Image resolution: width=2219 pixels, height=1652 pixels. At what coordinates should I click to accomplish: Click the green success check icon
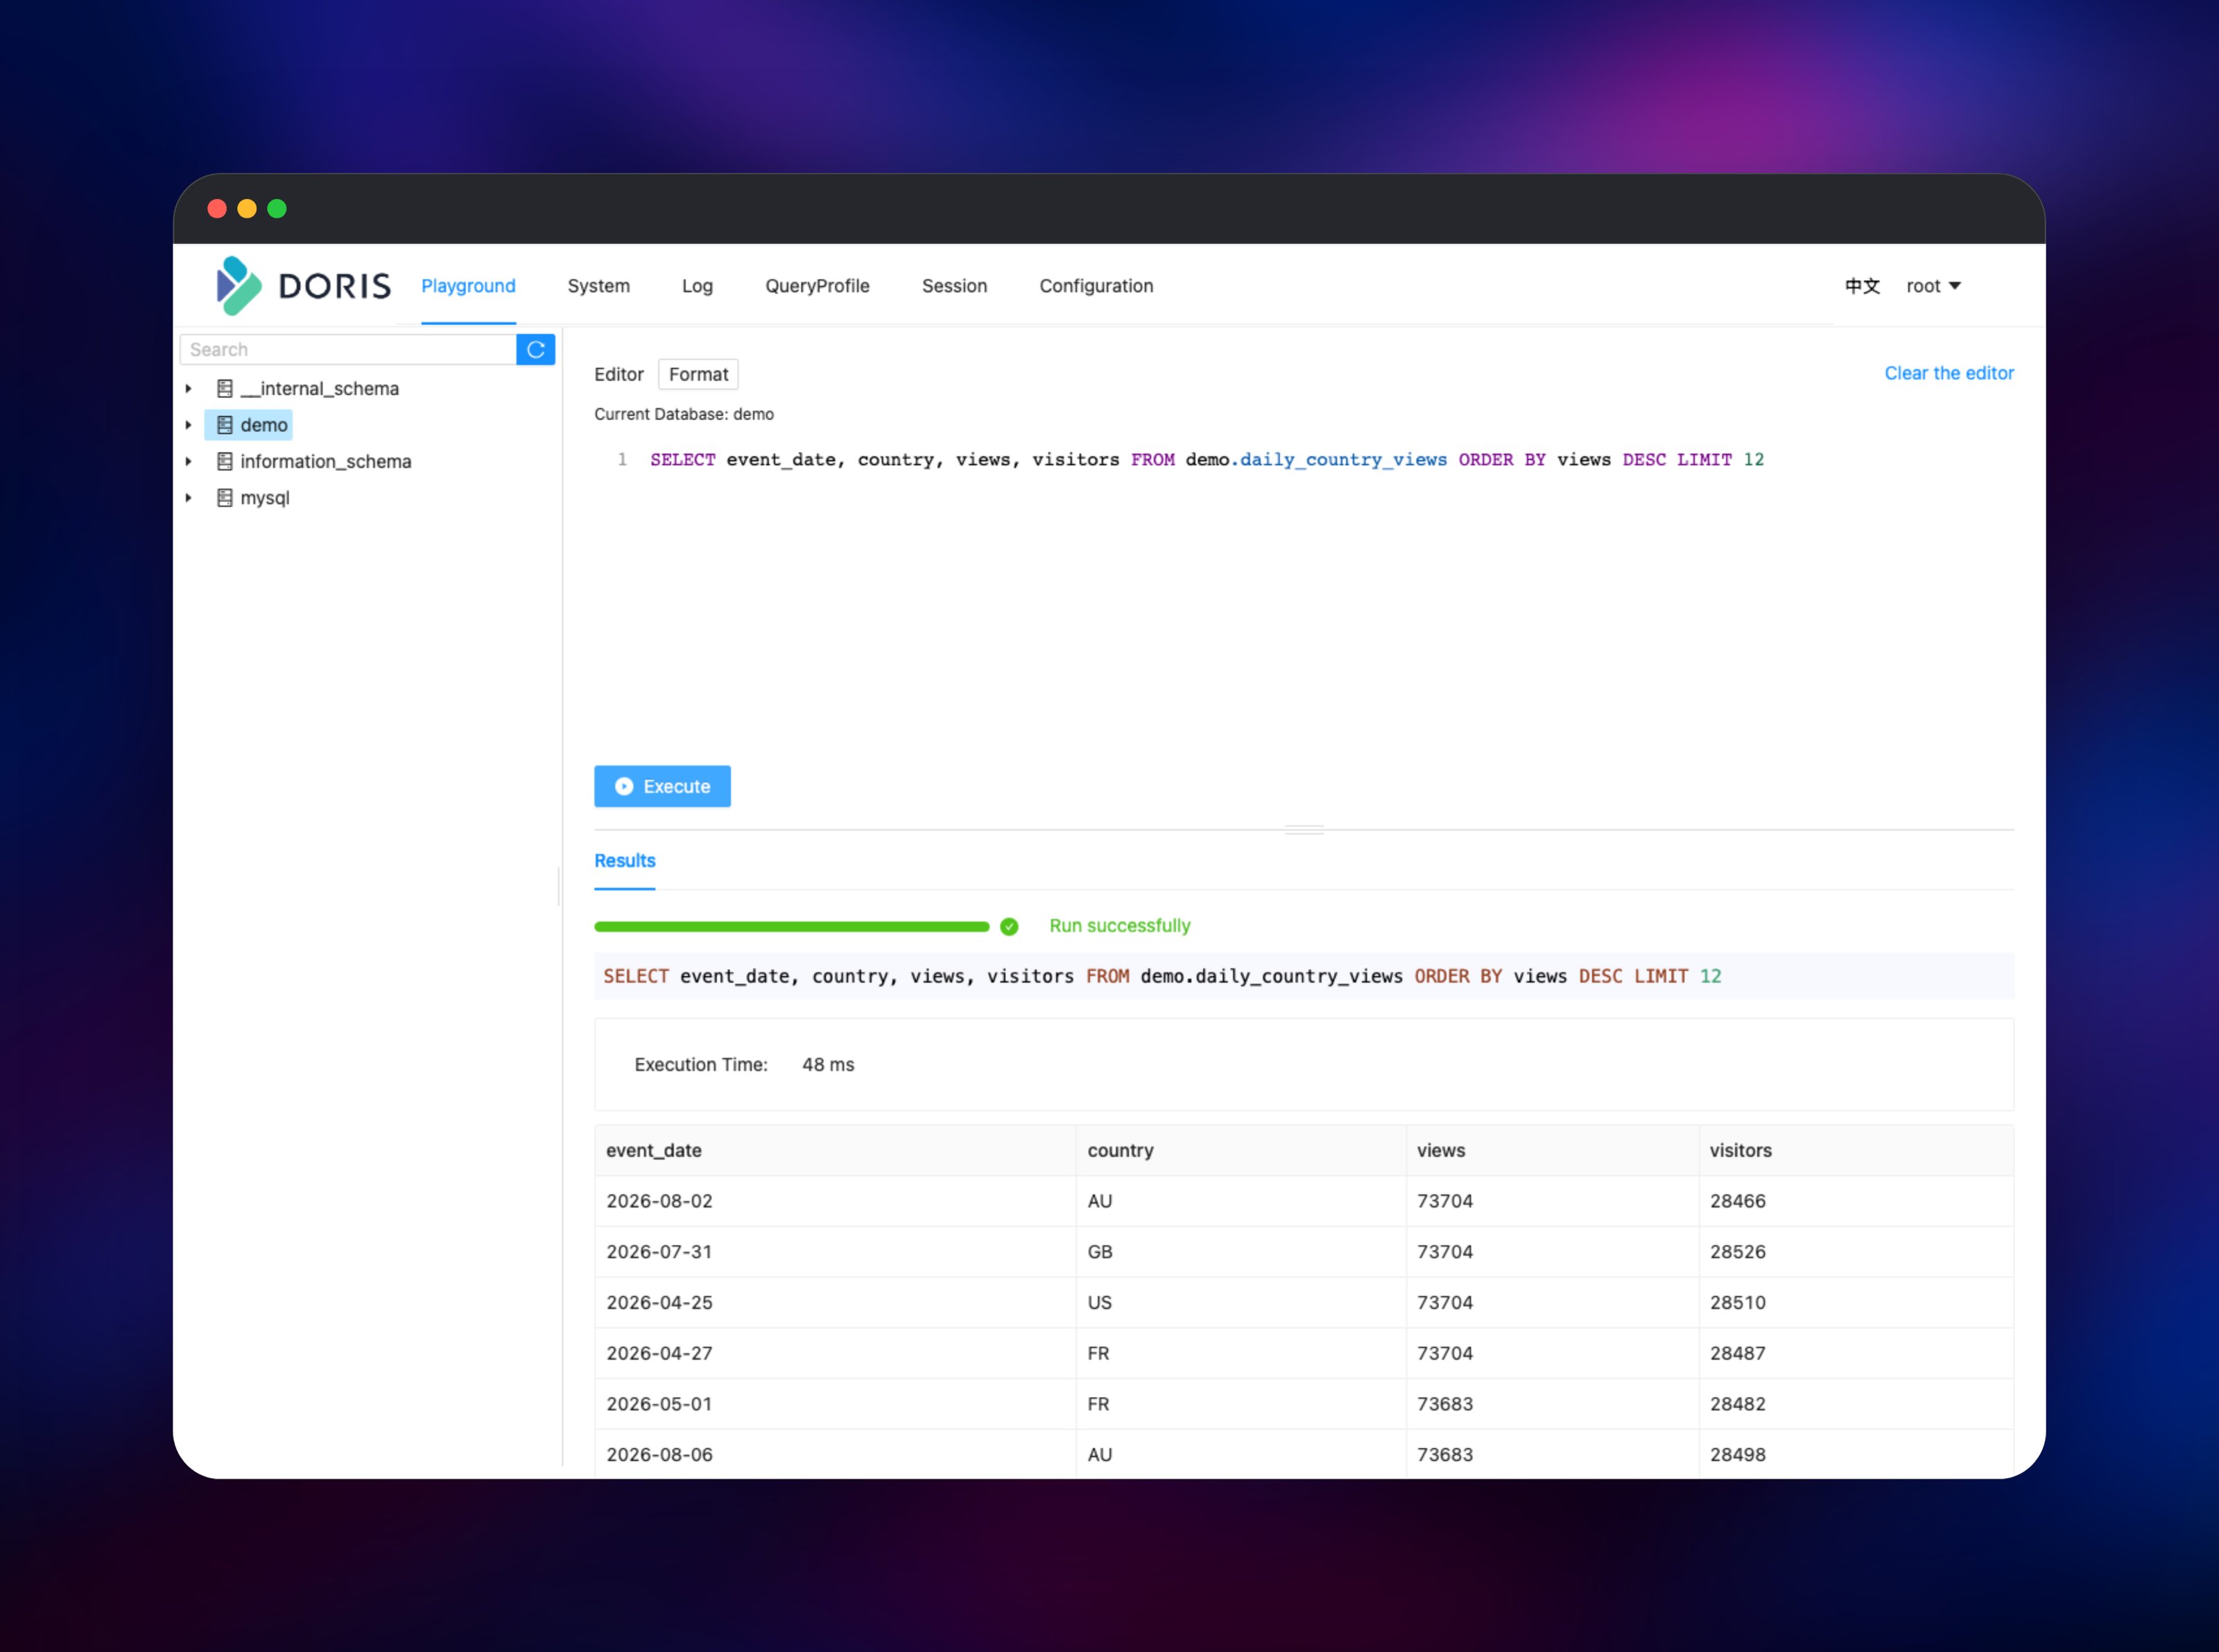click(x=1009, y=927)
